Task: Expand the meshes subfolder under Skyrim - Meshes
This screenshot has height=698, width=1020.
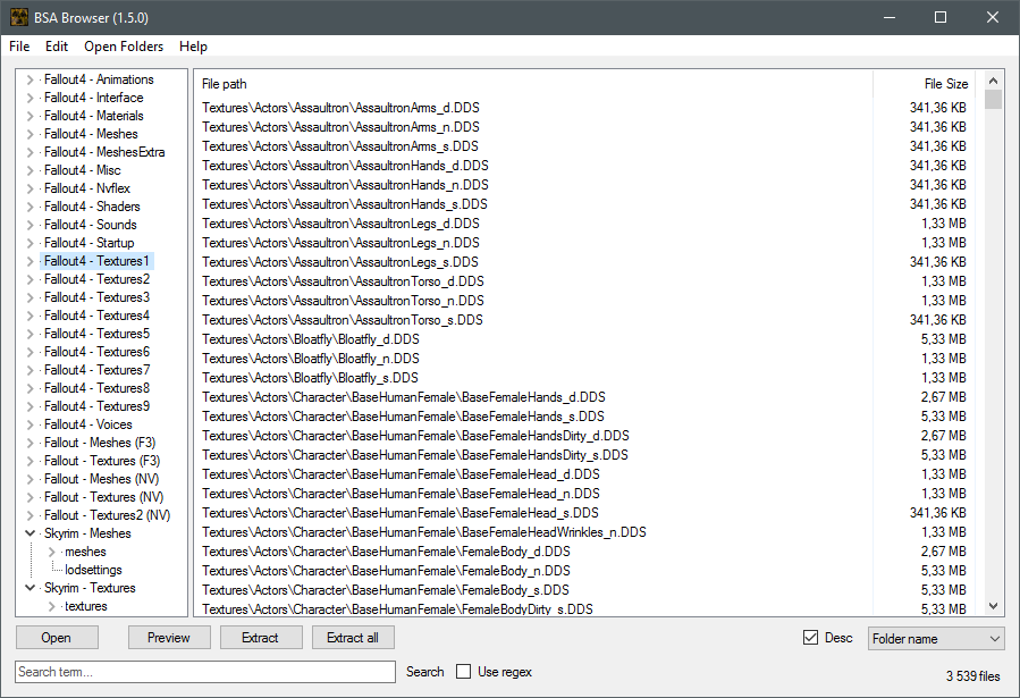Action: tap(51, 552)
